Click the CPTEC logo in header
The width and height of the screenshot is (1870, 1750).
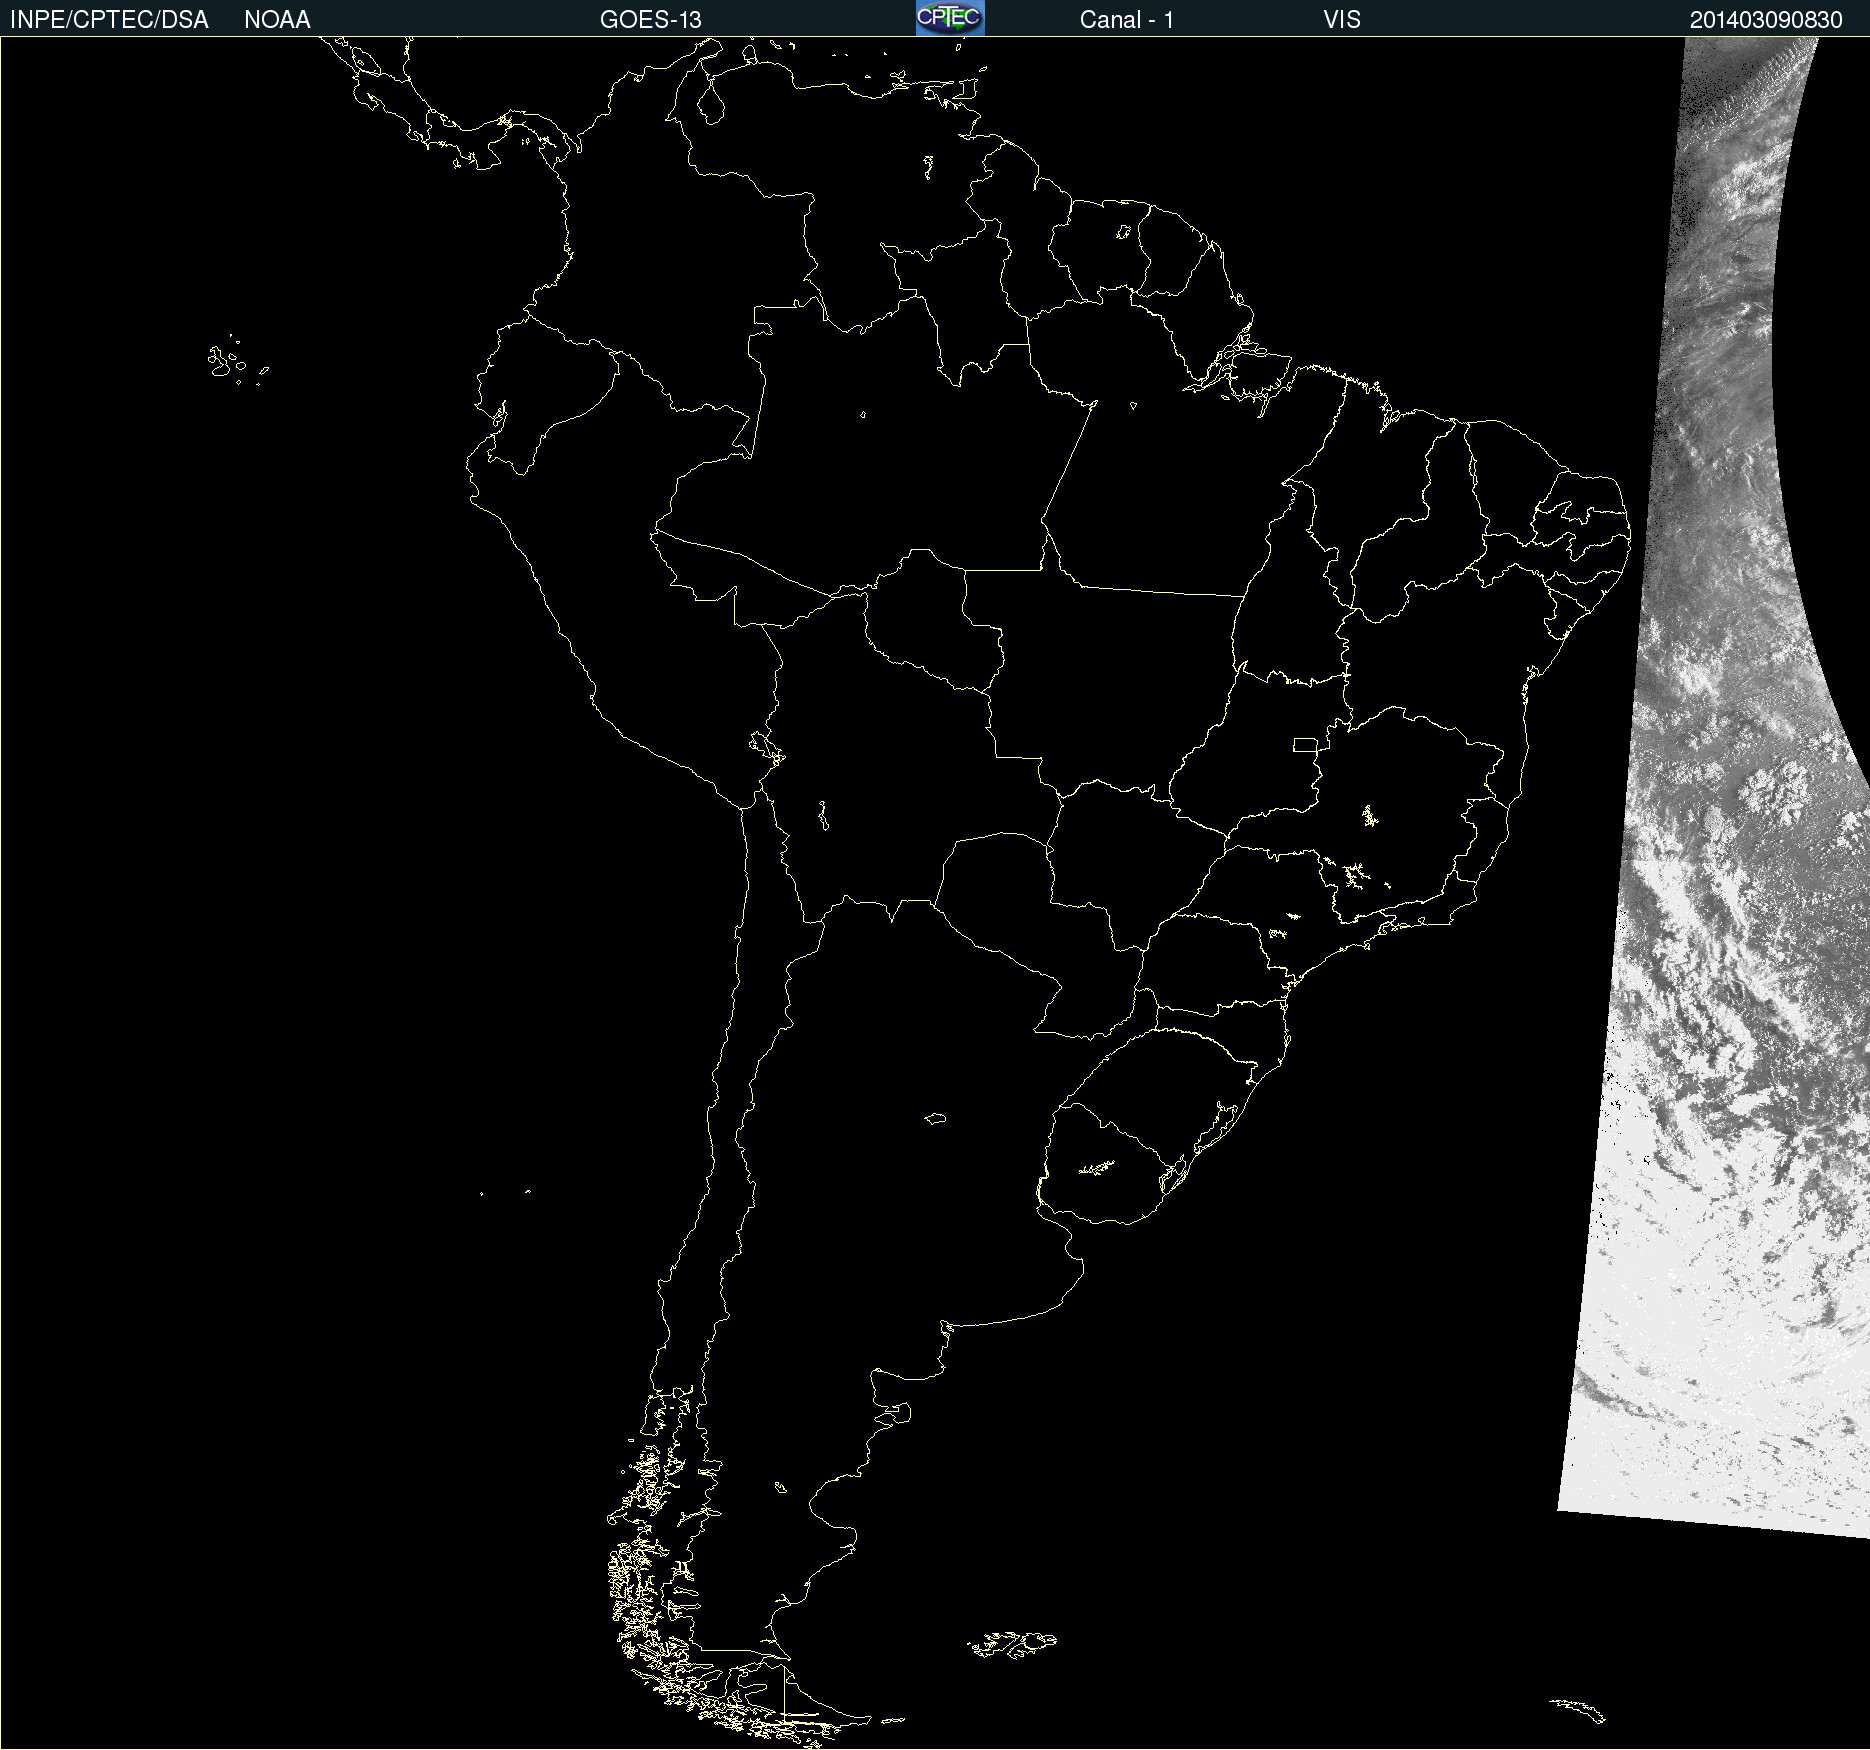click(950, 18)
